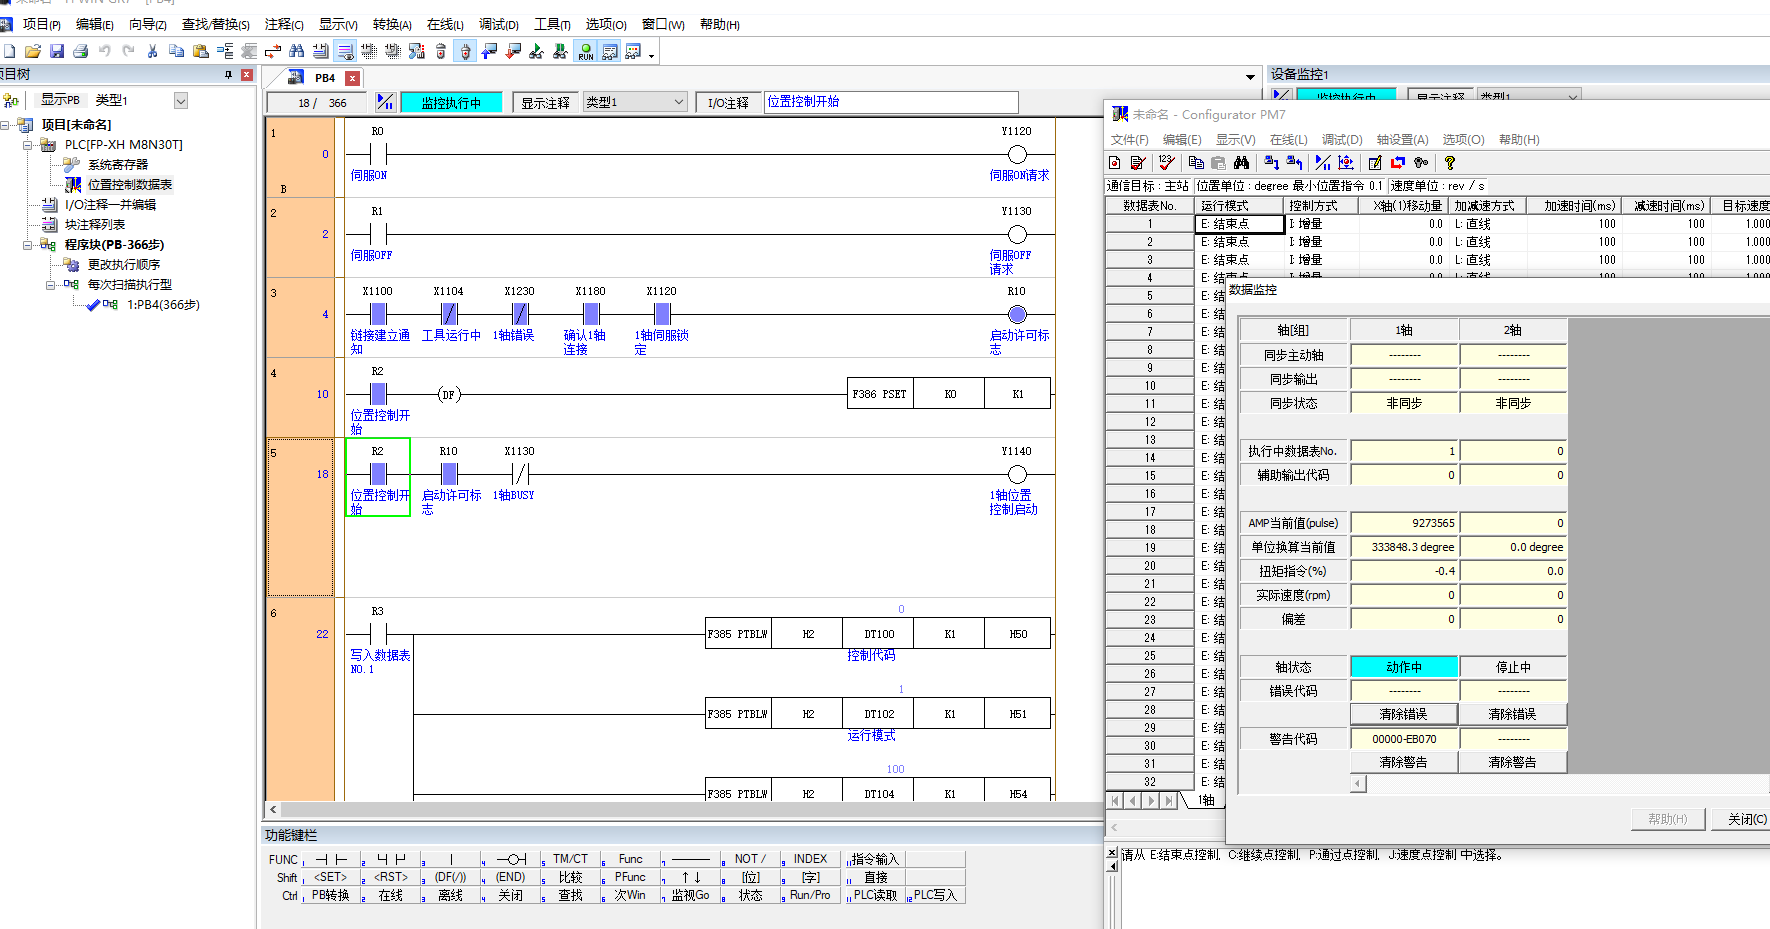Click the binoculars Find icon in main toolbar
The image size is (1770, 929).
click(x=296, y=51)
